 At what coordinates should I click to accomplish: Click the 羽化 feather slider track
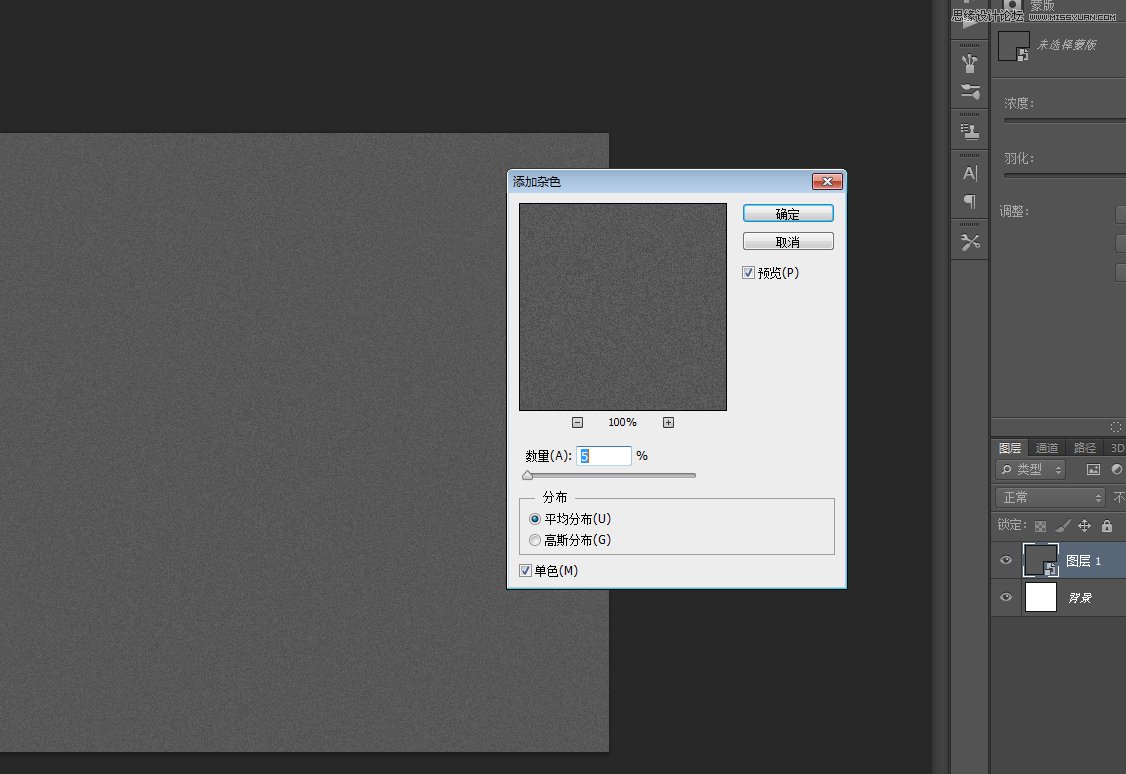tap(1065, 175)
